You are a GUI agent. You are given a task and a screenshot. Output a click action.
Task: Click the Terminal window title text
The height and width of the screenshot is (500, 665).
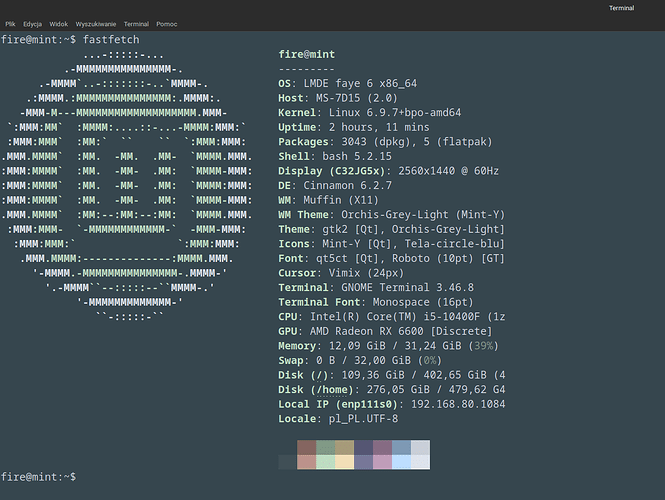point(621,8)
